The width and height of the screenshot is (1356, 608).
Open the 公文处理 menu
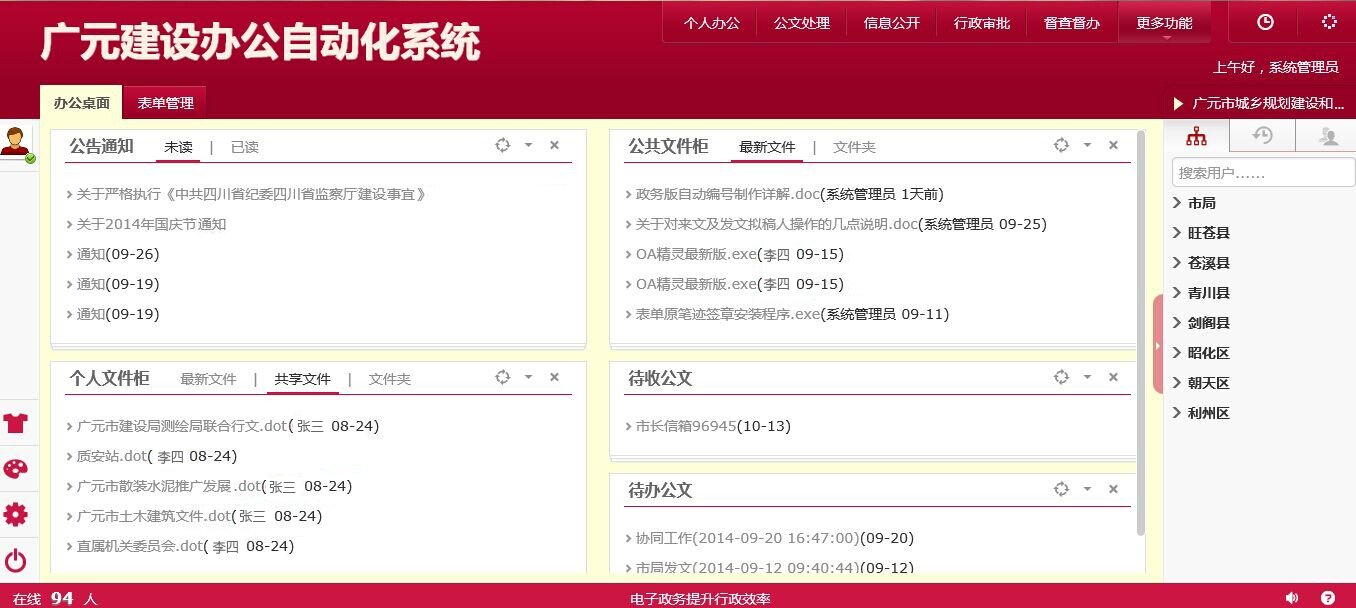801,23
